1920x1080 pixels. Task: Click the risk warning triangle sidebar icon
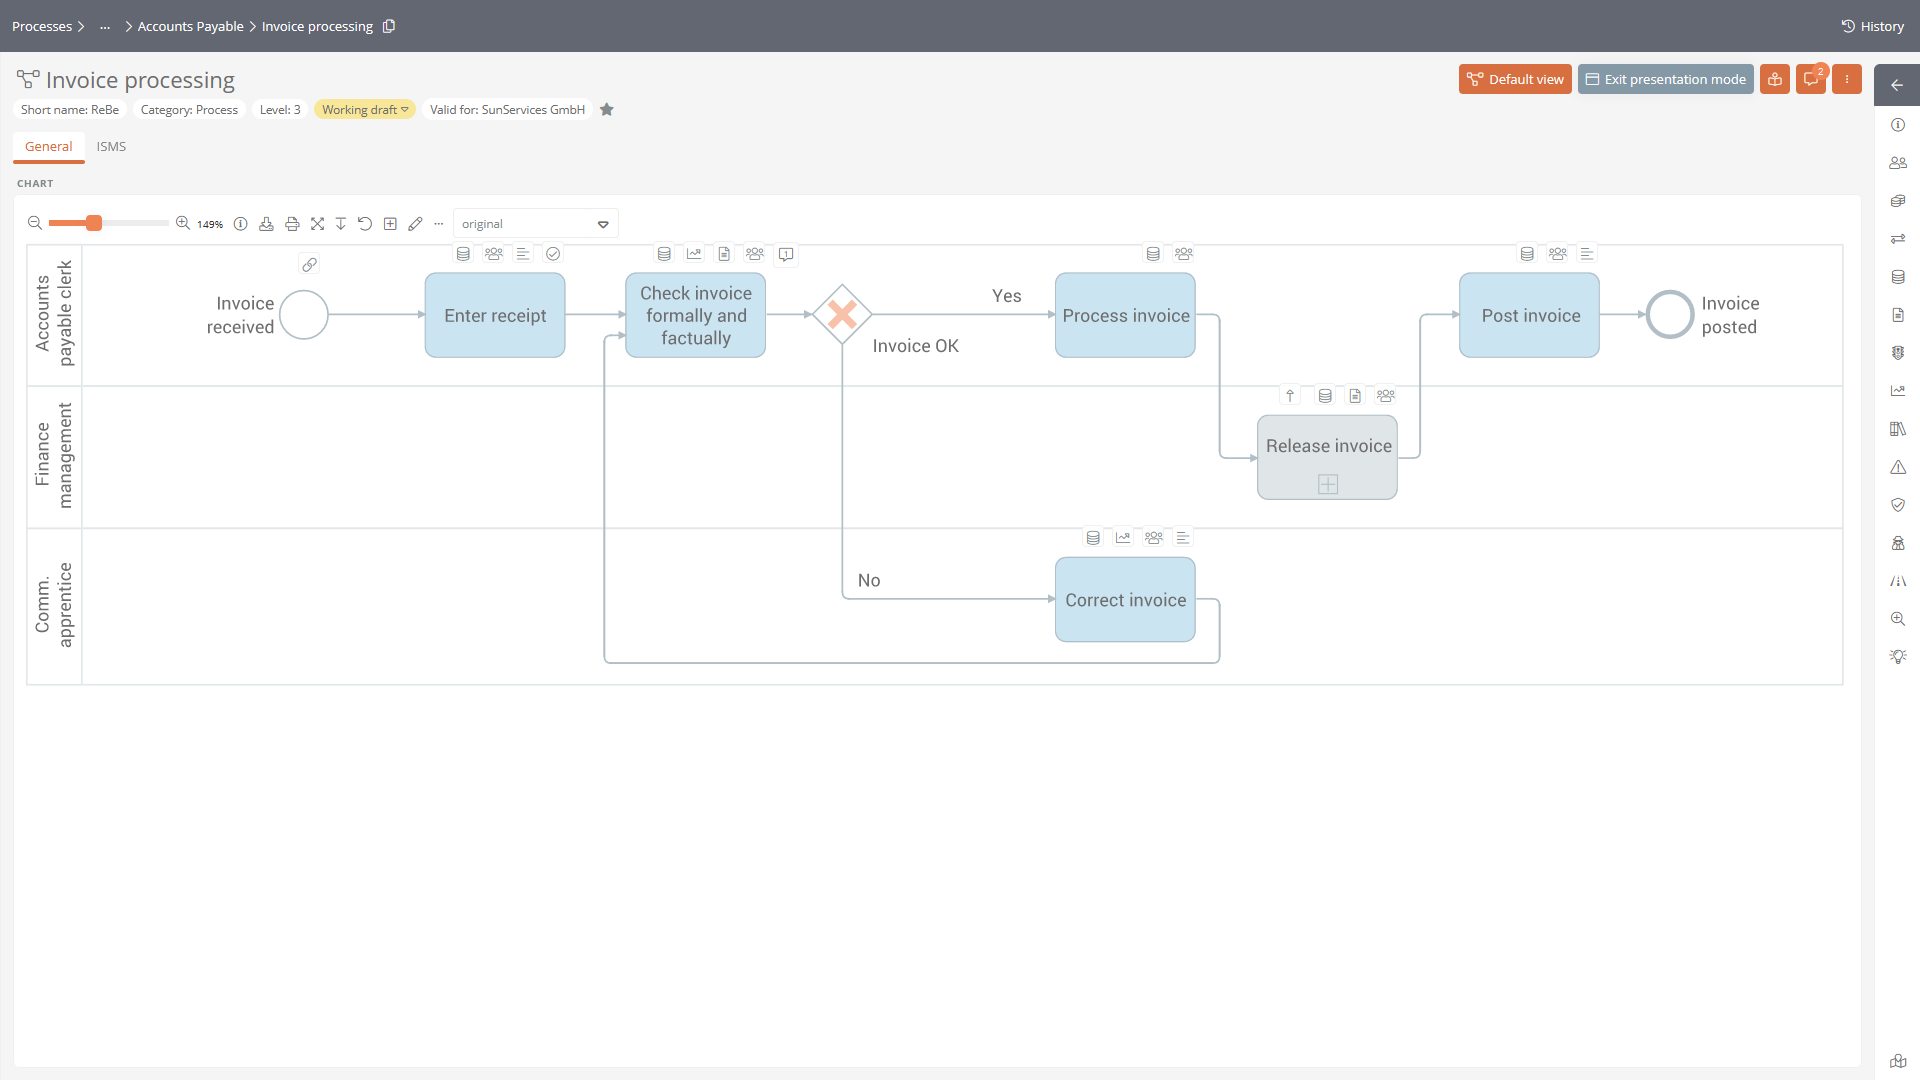1898,467
